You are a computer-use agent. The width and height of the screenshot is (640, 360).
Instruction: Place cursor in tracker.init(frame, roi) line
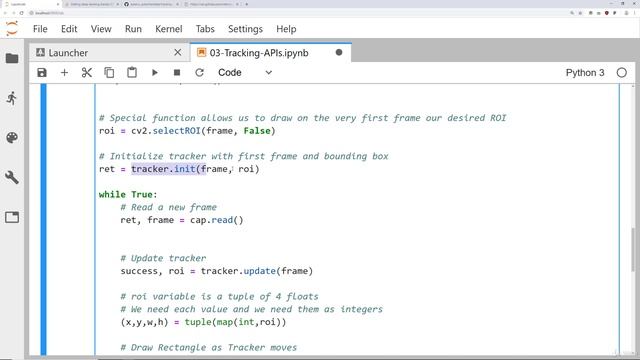[x=179, y=169]
